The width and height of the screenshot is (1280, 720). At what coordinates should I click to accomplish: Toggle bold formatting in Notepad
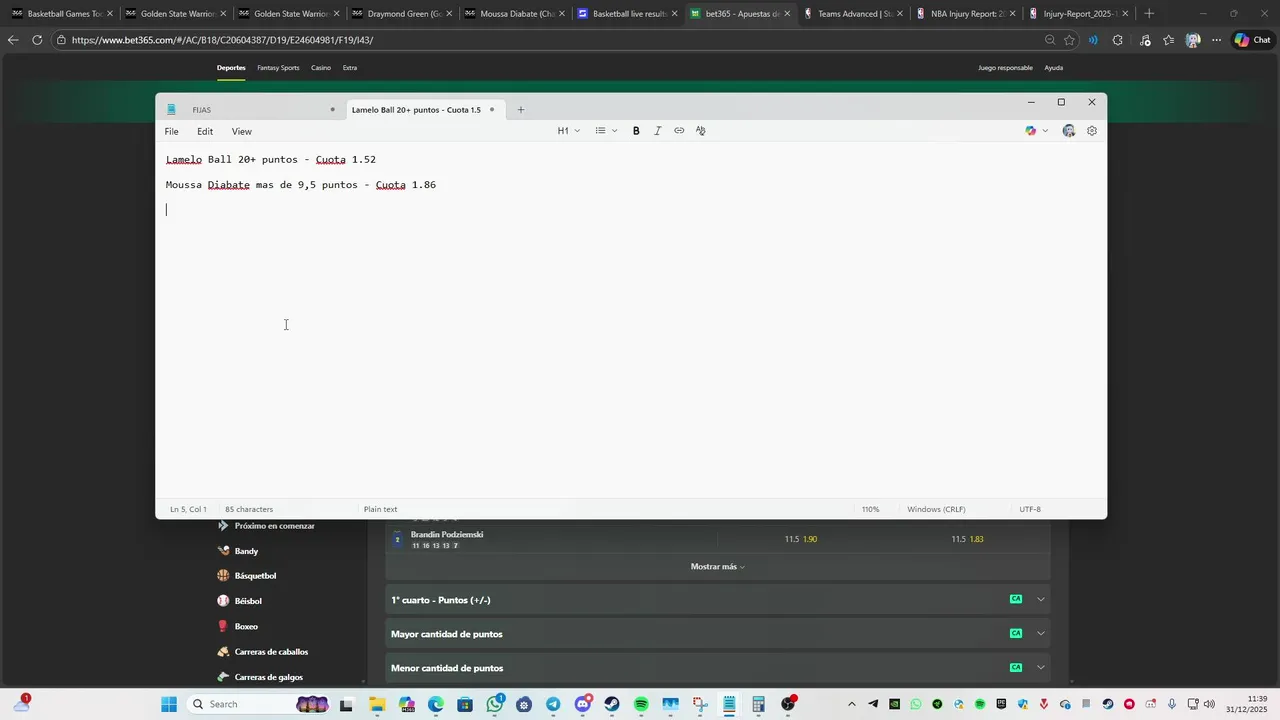[636, 131]
